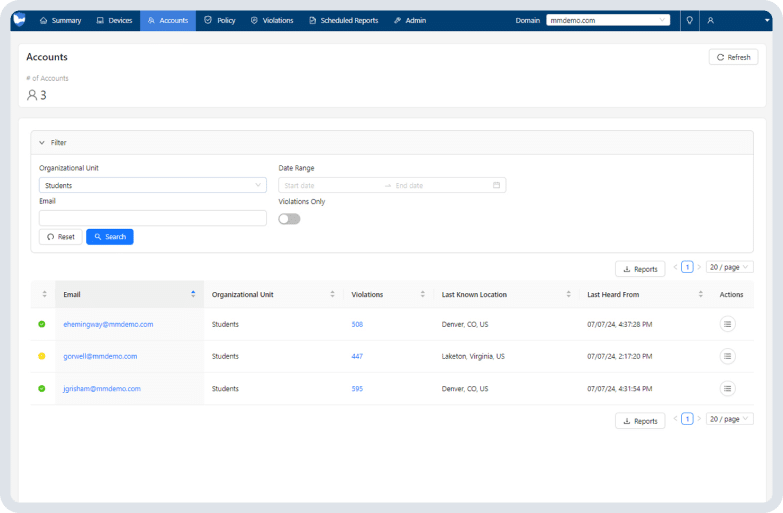
Task: Select page 1 in top pagination
Action: click(x=687, y=267)
